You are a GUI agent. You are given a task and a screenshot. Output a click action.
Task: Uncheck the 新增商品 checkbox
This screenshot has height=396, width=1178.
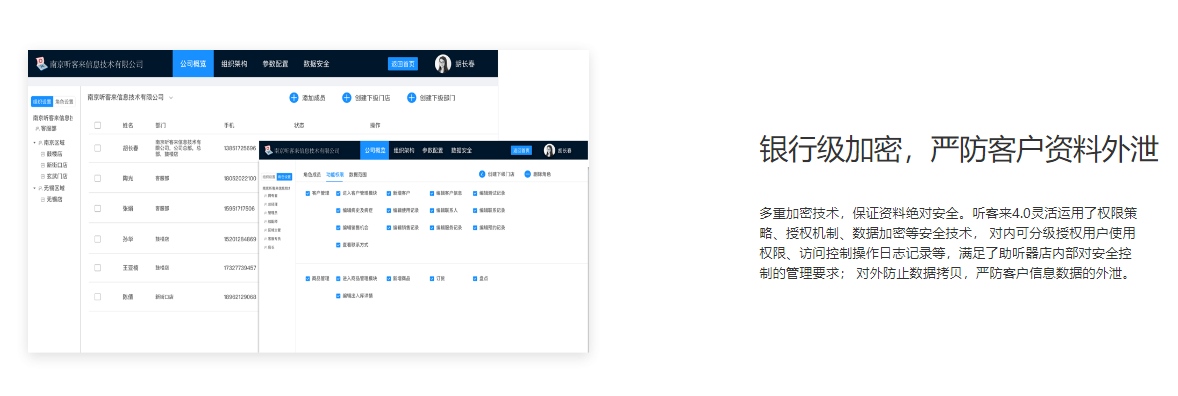388,278
